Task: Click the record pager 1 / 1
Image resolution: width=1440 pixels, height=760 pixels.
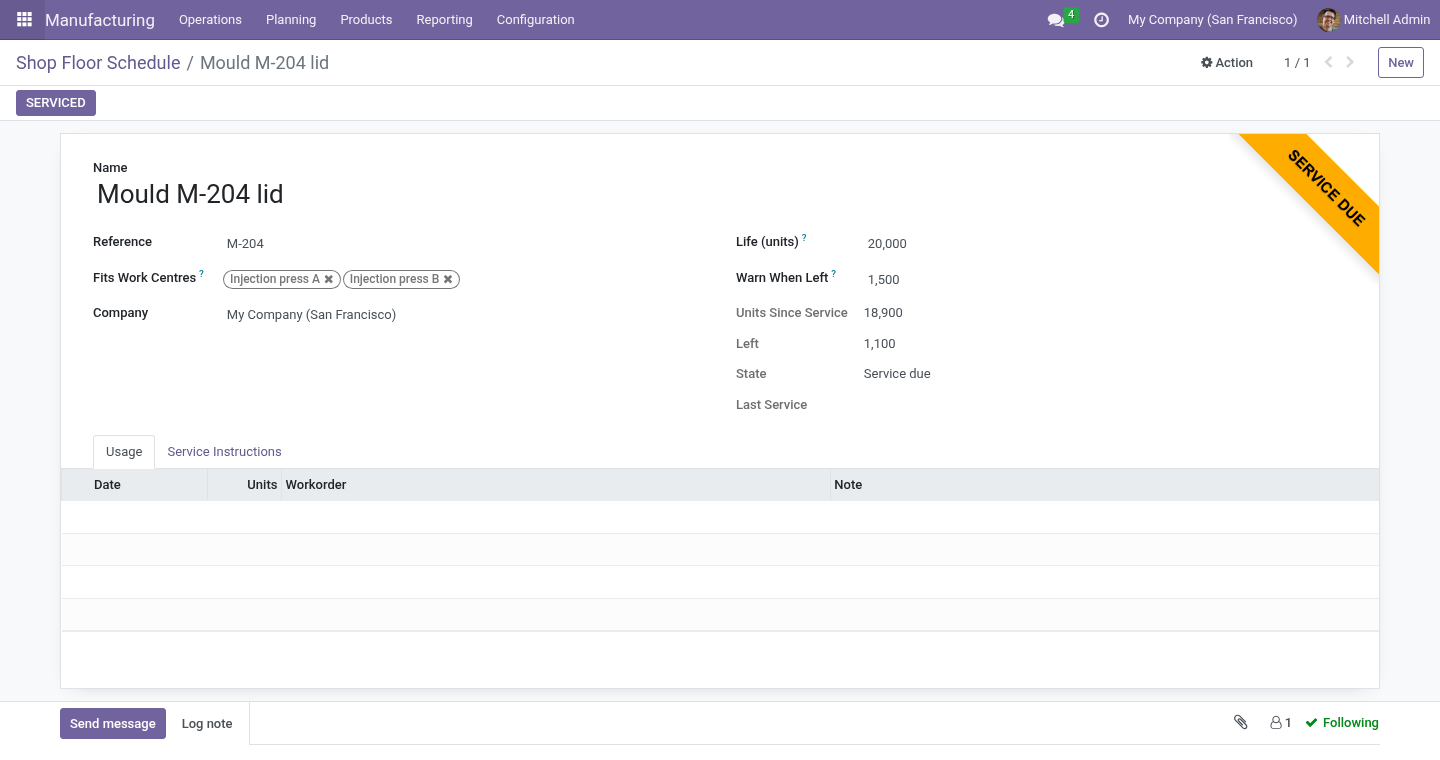Action: (x=1297, y=63)
